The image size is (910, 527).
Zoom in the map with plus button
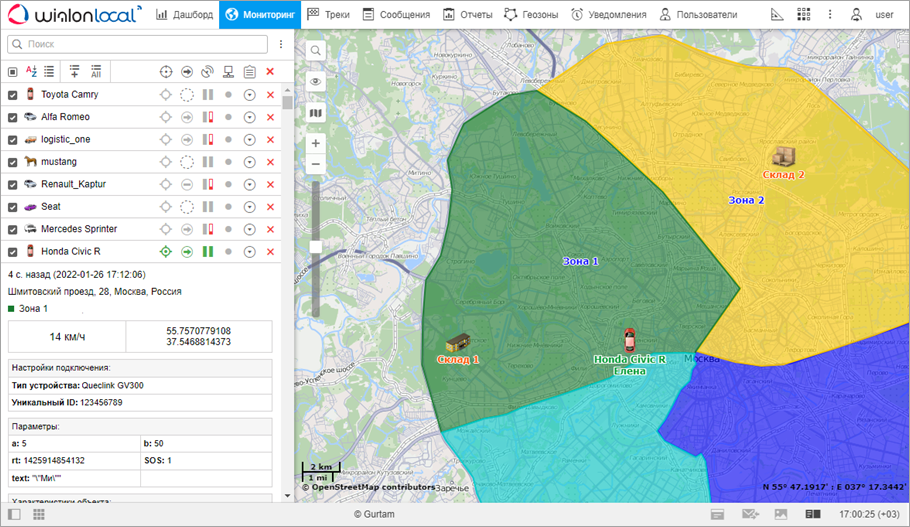(x=316, y=144)
